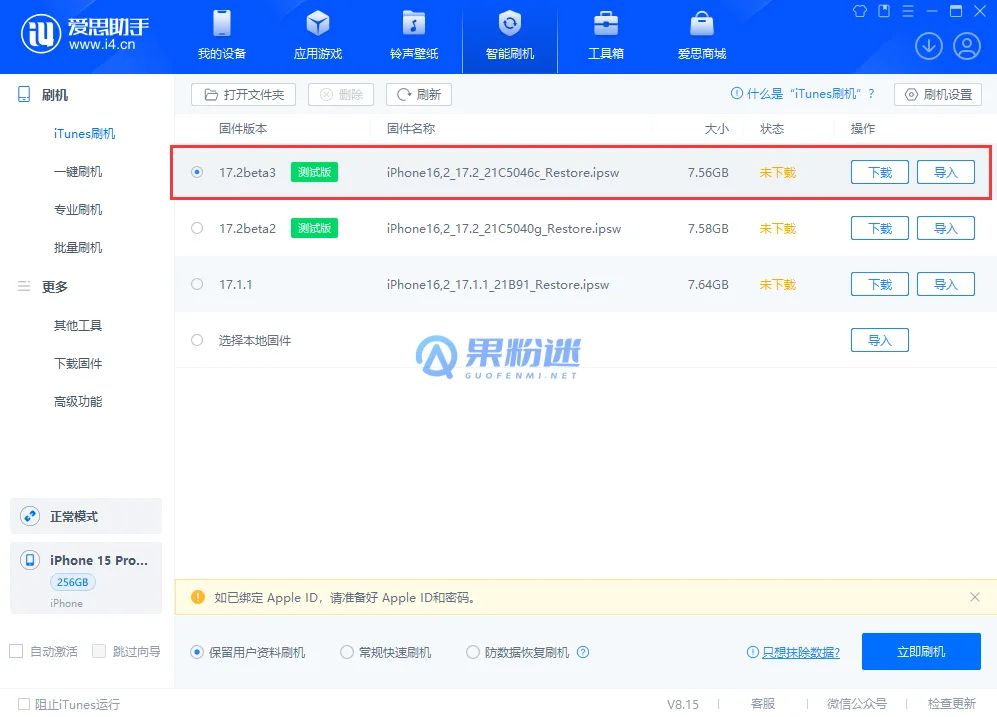The width and height of the screenshot is (997, 717).
Task: Click the 正常模式 mode icon
Action: pyautogui.click(x=29, y=516)
